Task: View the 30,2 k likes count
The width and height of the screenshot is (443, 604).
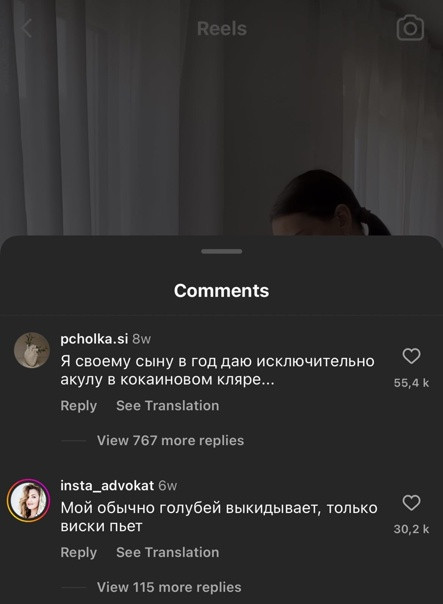Action: 411,529
